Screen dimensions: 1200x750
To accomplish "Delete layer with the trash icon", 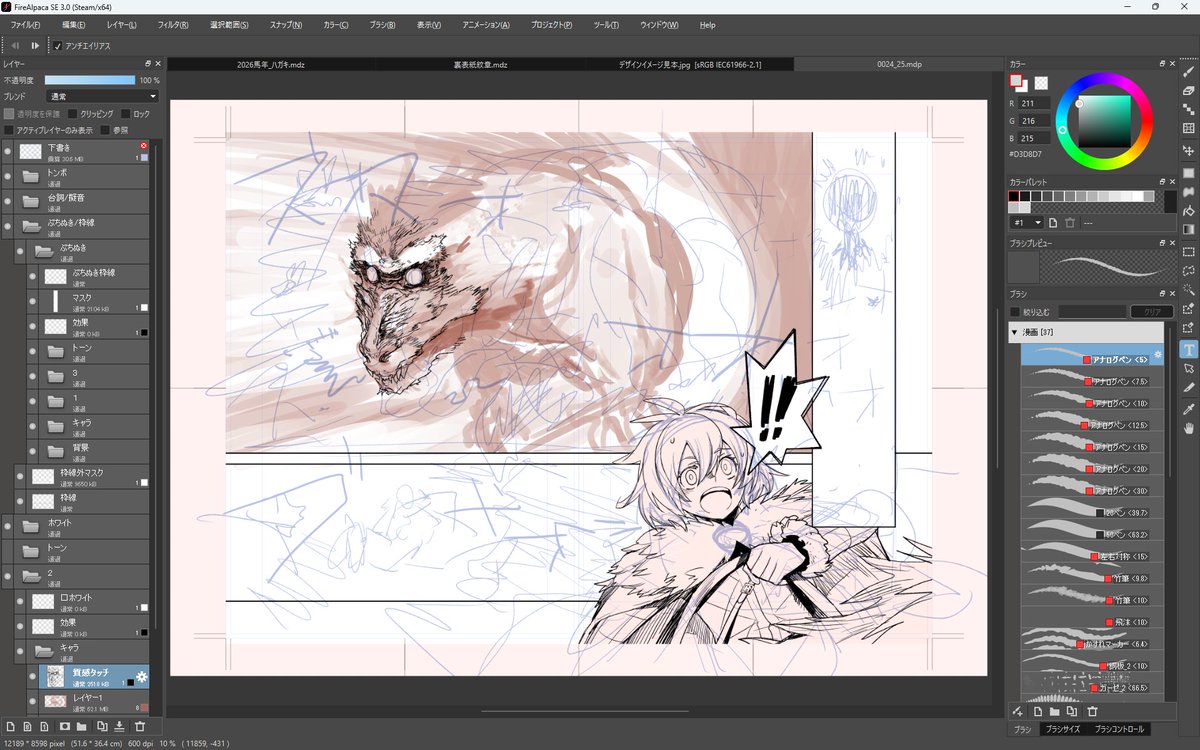I will (x=140, y=726).
